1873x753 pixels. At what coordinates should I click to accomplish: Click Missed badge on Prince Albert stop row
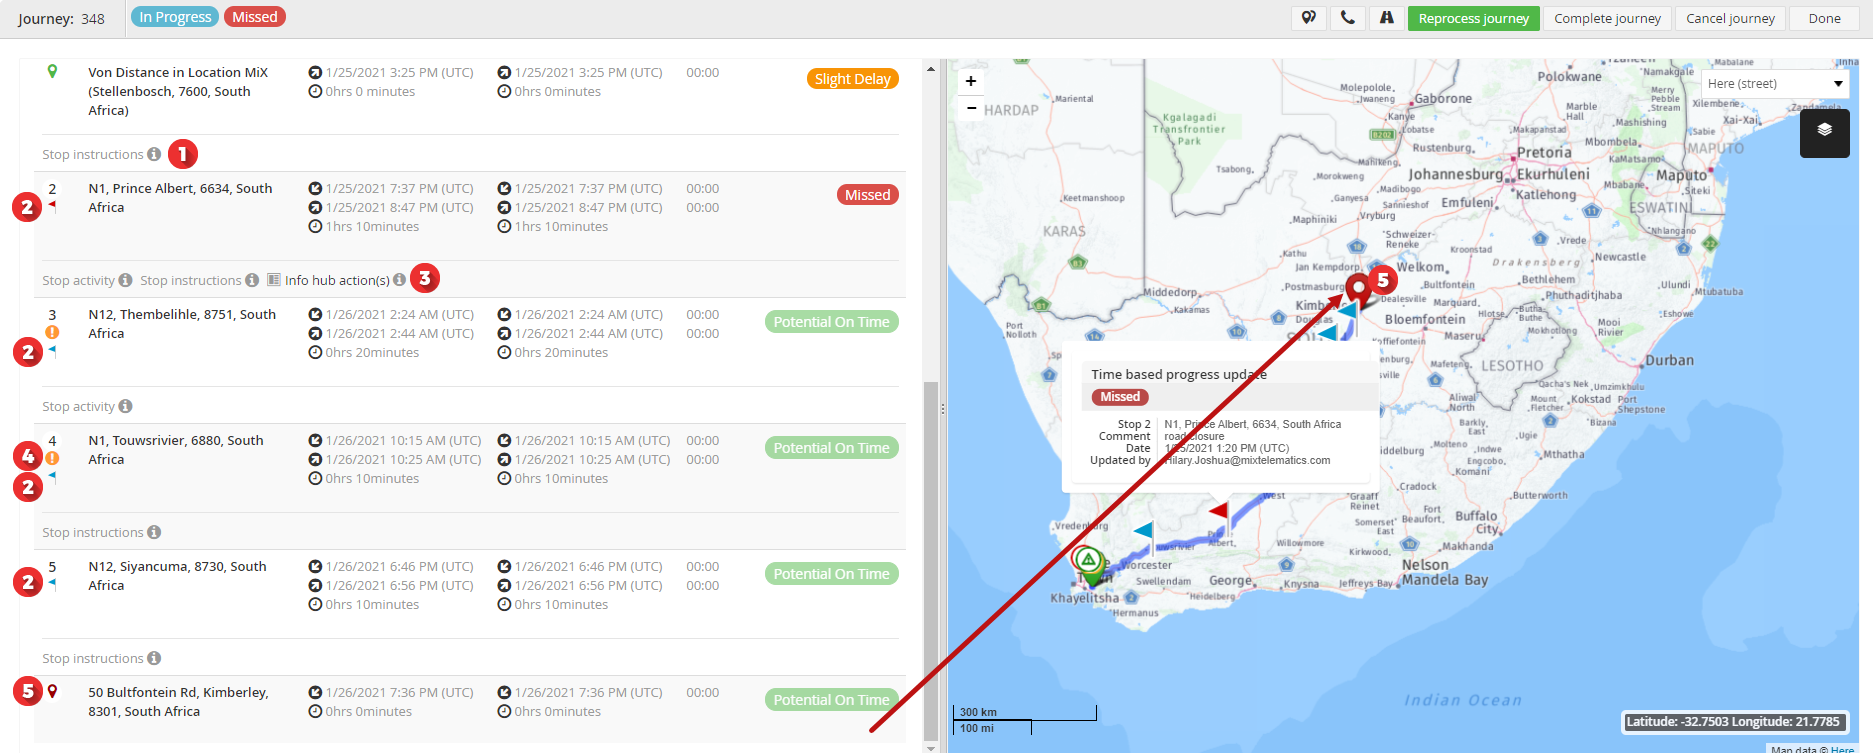[867, 195]
